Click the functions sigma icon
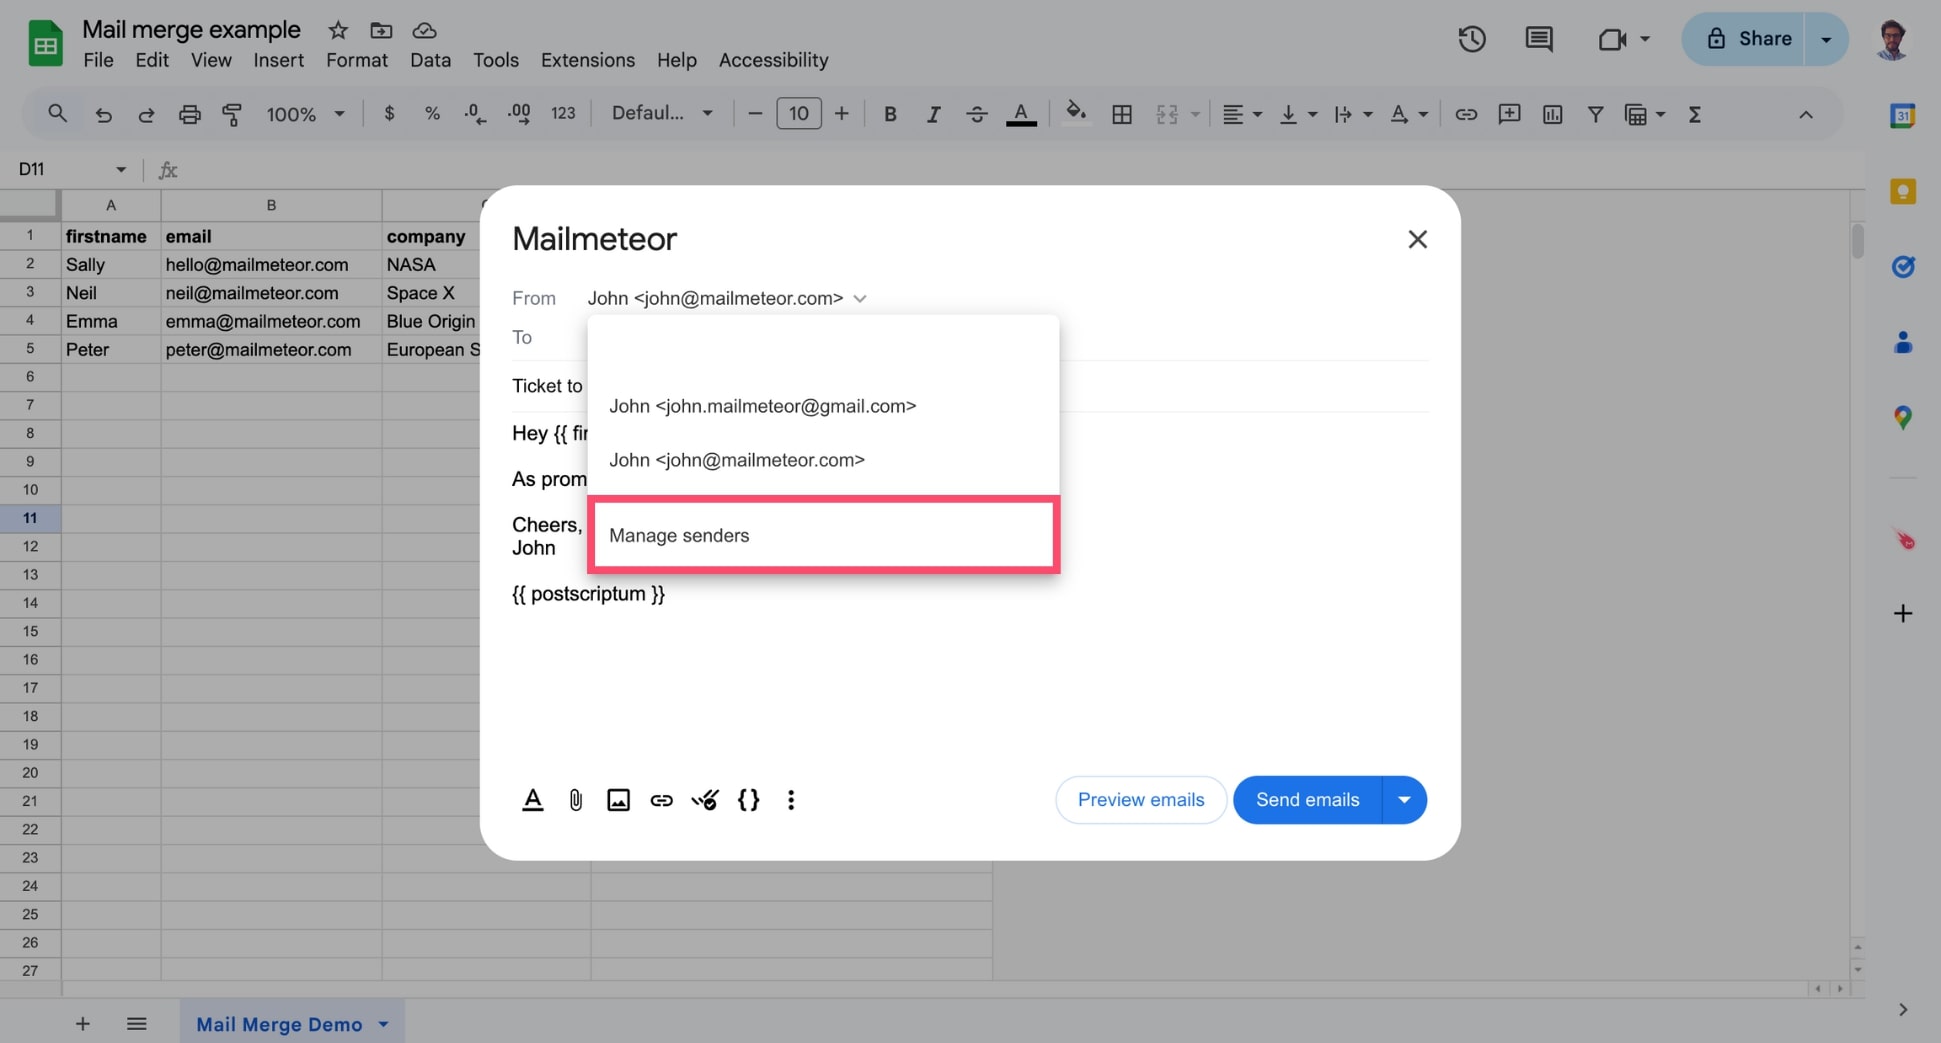 pyautogui.click(x=1694, y=115)
